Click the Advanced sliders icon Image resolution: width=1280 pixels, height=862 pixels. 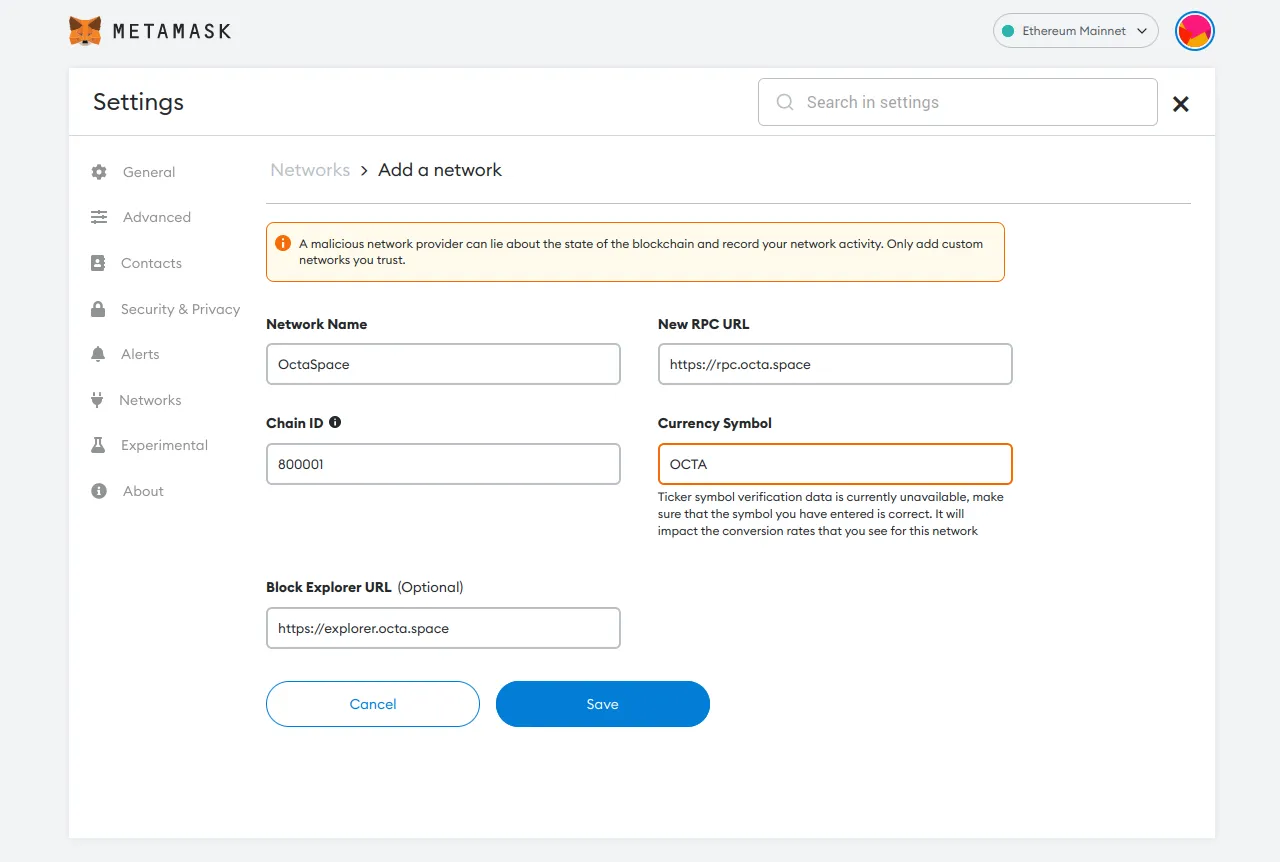point(98,217)
